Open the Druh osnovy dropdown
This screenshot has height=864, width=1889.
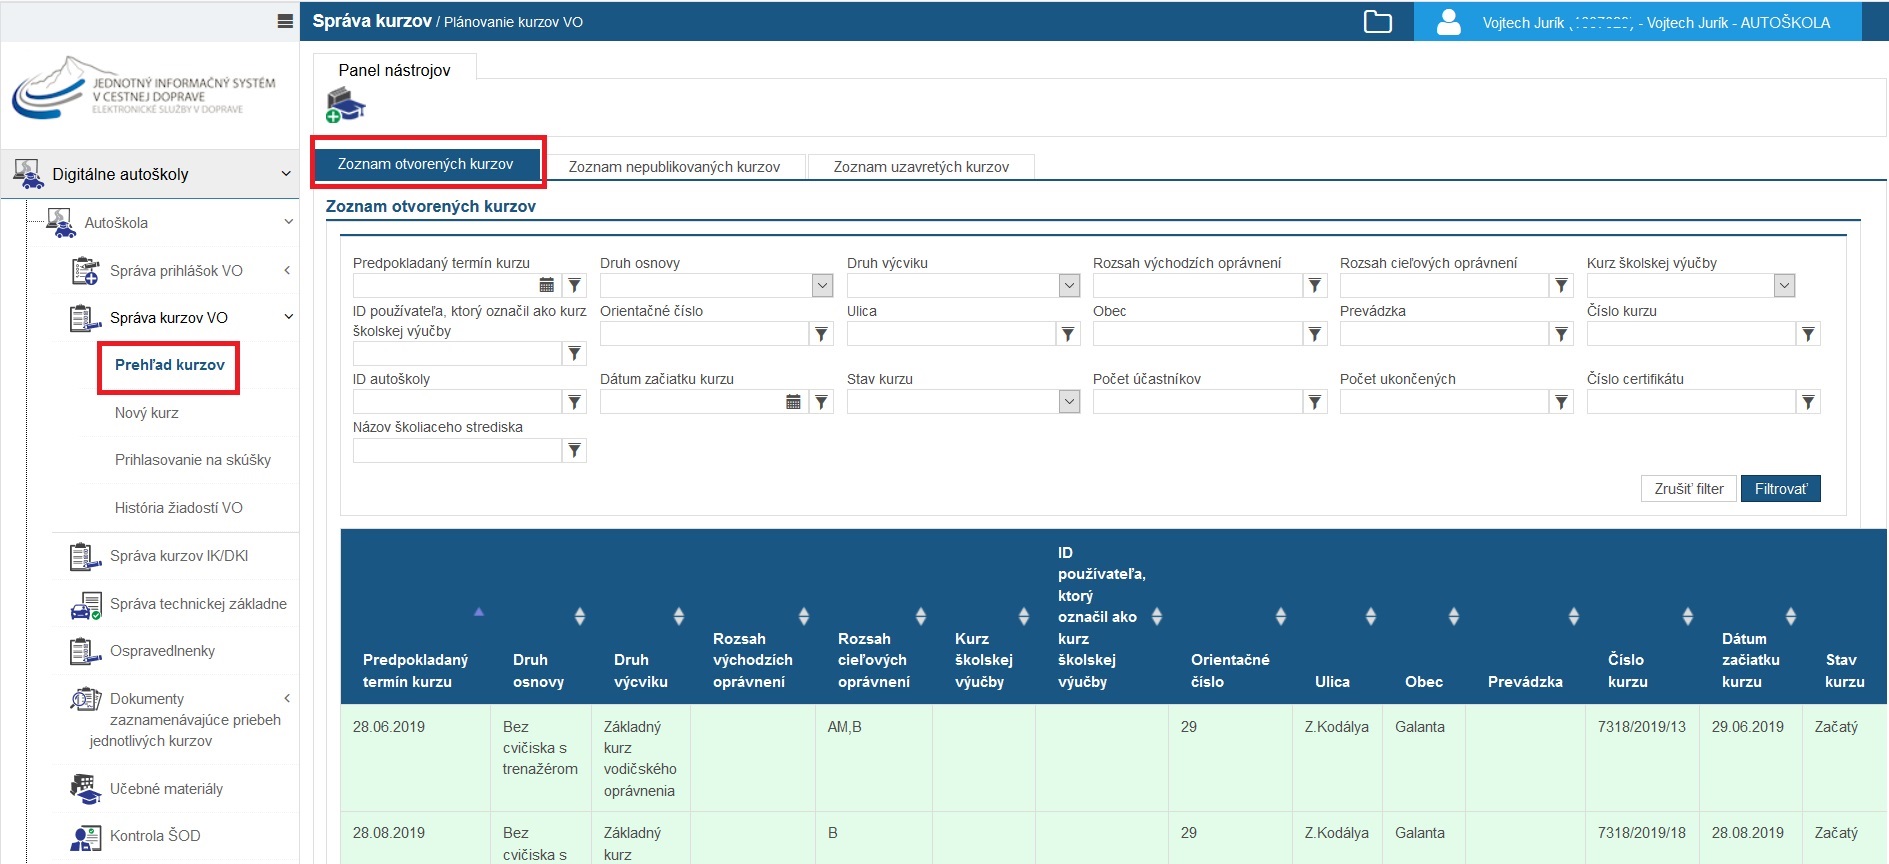(822, 286)
